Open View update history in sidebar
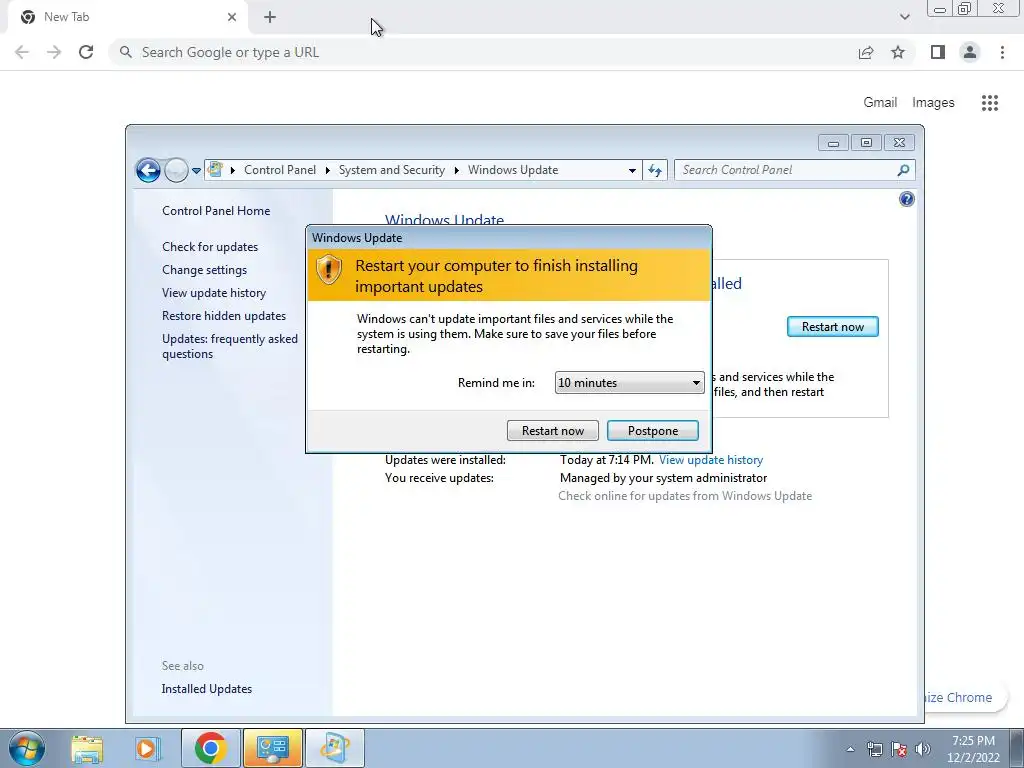The height and width of the screenshot is (768, 1024). click(214, 293)
